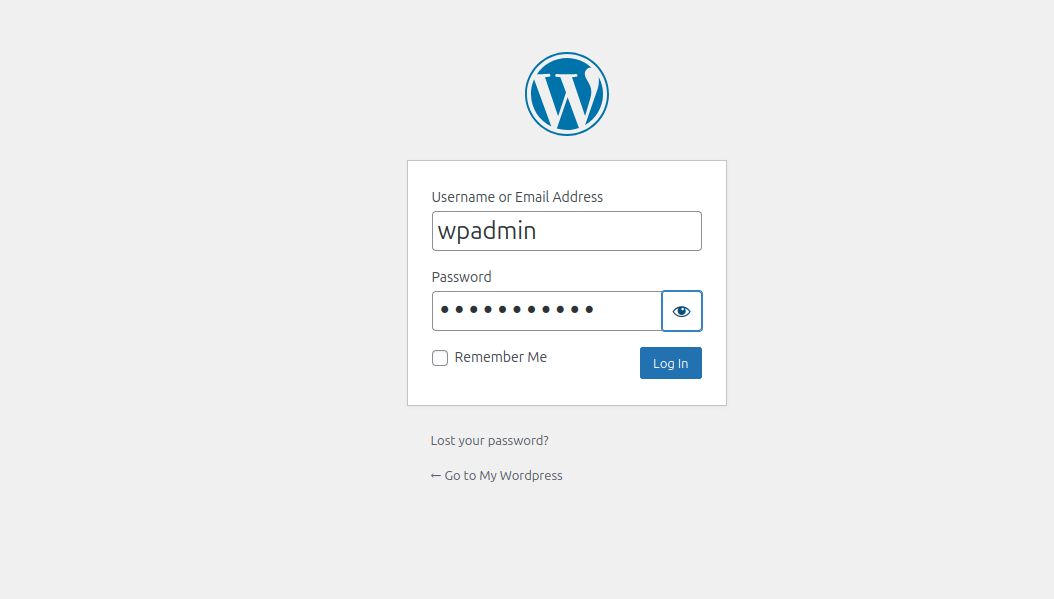
Task: Follow the Go to My Wordpress link
Action: click(496, 475)
